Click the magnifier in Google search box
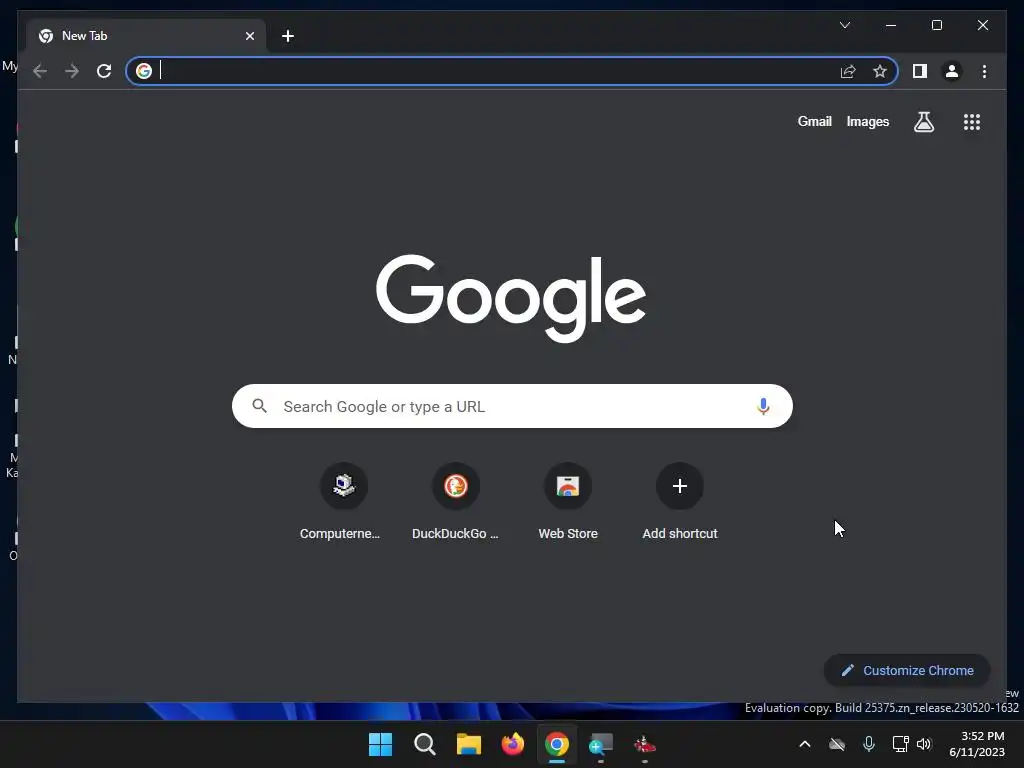This screenshot has width=1024, height=768. click(x=259, y=406)
